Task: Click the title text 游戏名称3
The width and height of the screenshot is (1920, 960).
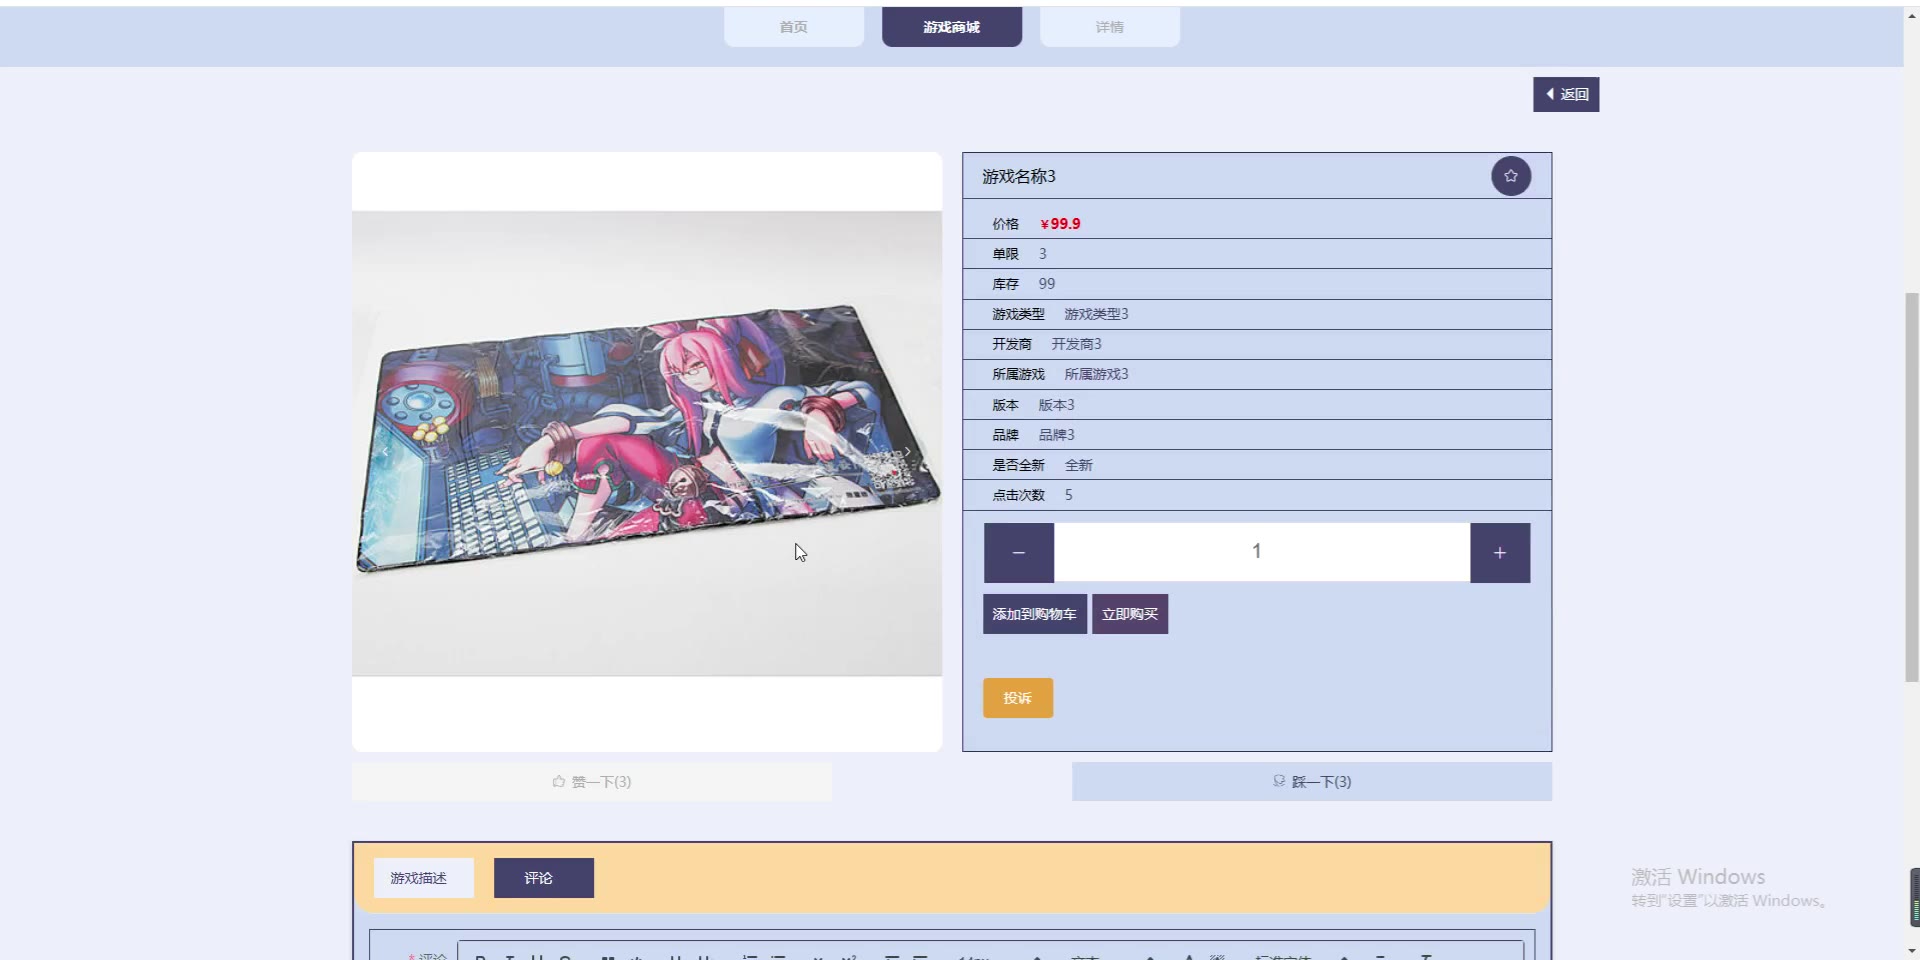Action: (1019, 176)
